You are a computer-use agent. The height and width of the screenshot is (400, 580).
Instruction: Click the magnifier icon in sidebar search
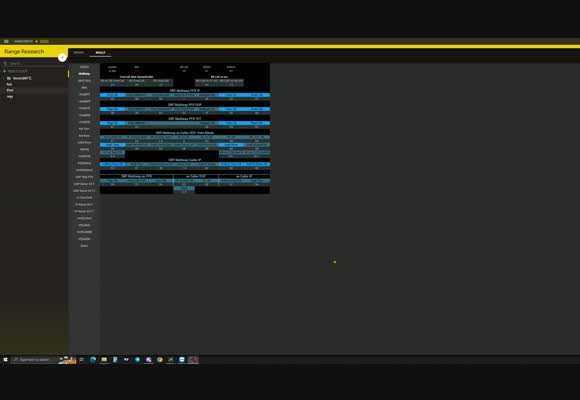tap(5, 64)
